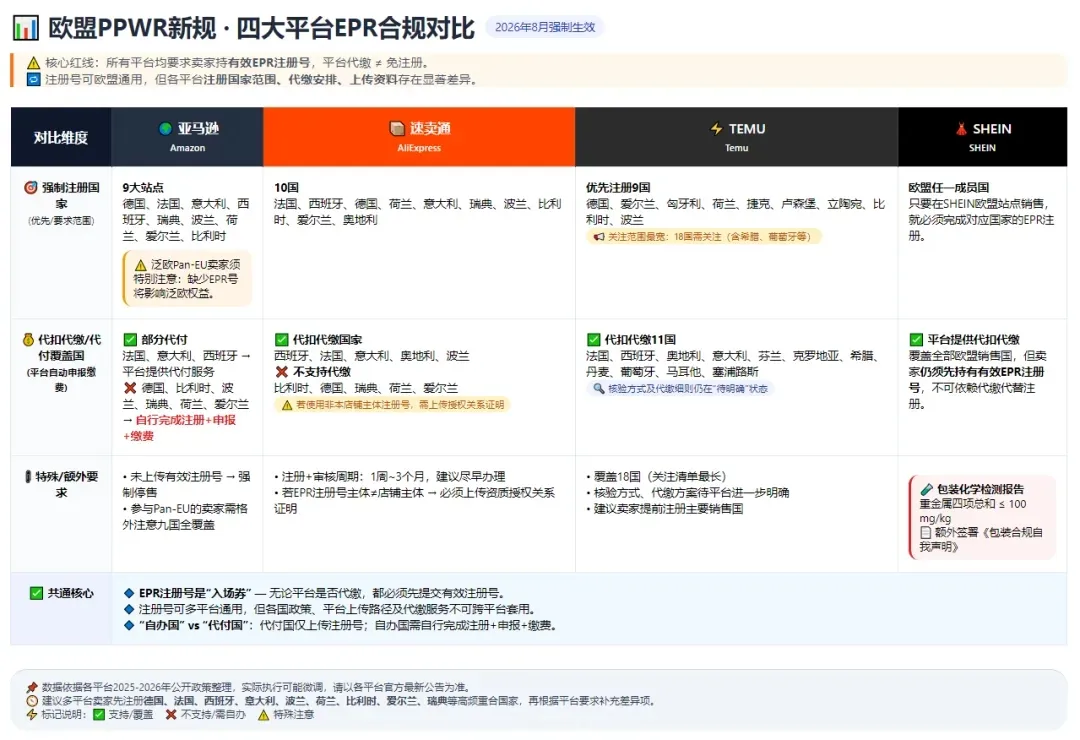Click the warning icon before 若使用非本店铺主体注册号
This screenshot has height=740, width=1080.
[x=287, y=404]
